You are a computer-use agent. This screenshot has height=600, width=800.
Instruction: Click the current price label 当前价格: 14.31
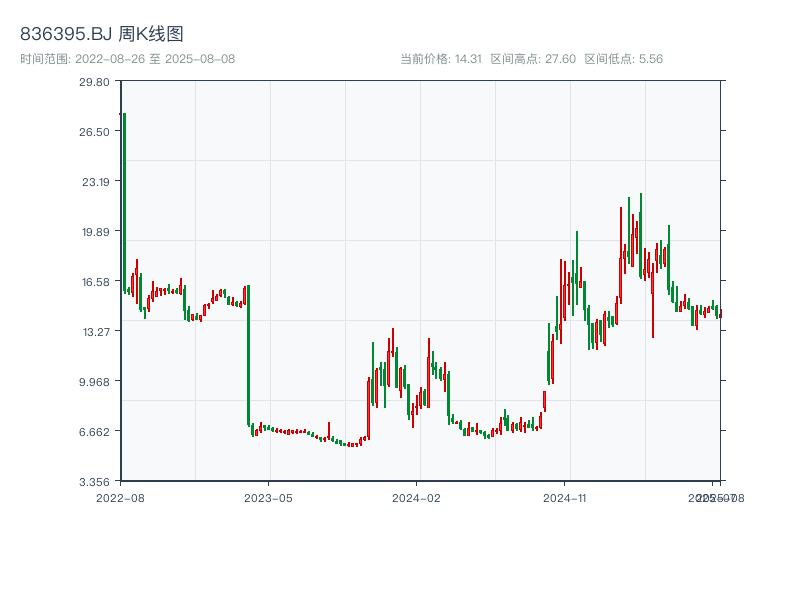point(441,59)
